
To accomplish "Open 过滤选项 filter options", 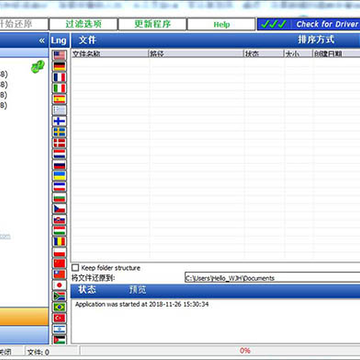I will tap(83, 24).
